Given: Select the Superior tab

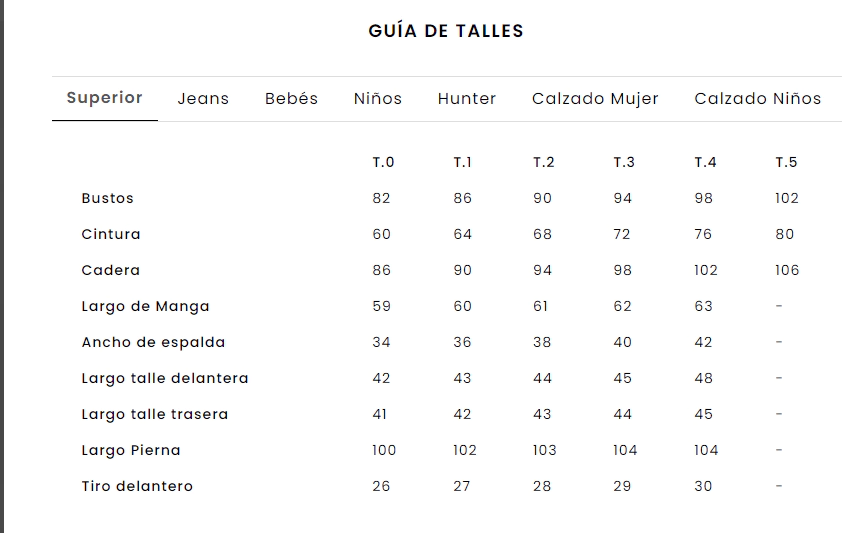Looking at the screenshot, I should [x=104, y=98].
